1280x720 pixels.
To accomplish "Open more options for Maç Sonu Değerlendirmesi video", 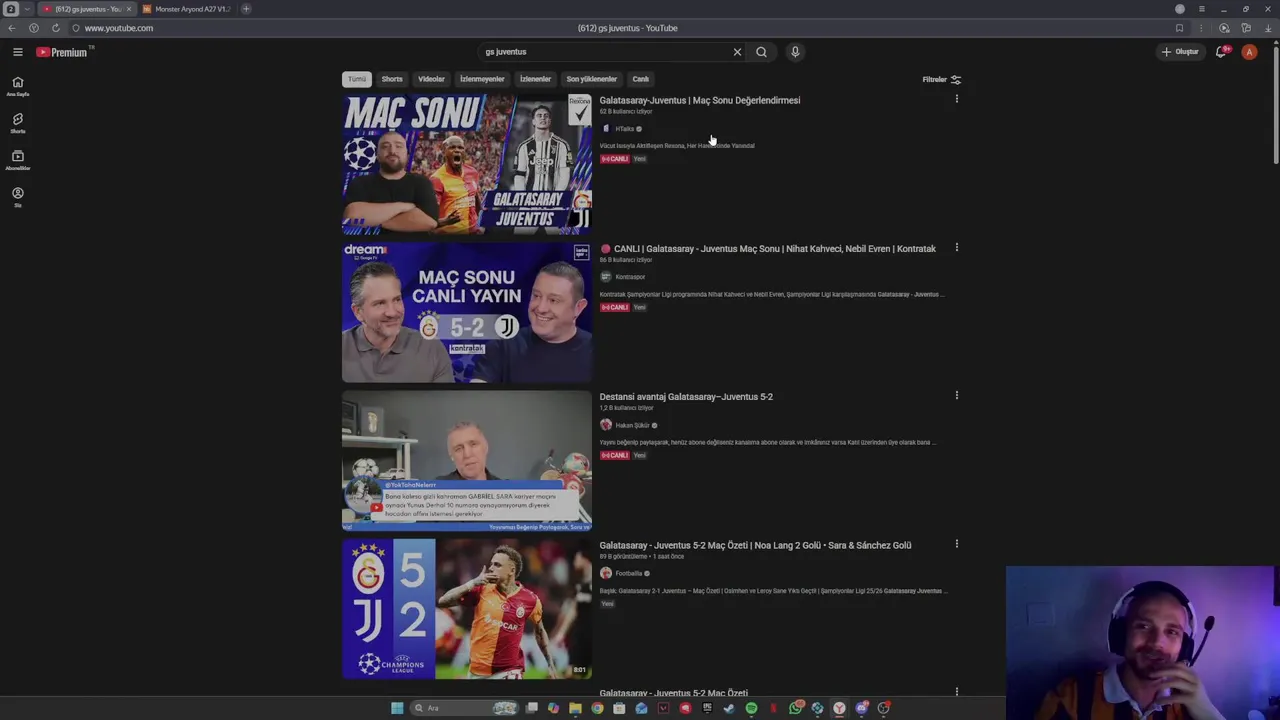I will [956, 99].
